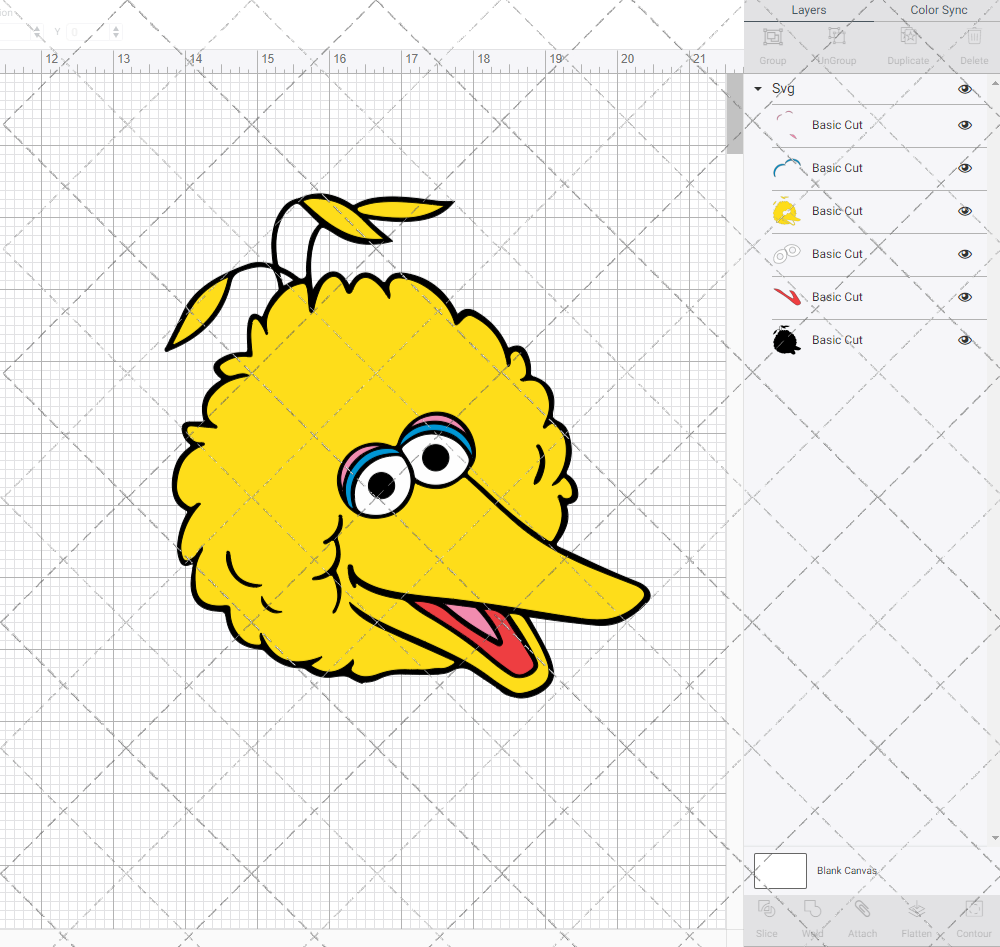Image resolution: width=1000 pixels, height=947 pixels.
Task: Click the Svg group name
Action: coord(783,89)
